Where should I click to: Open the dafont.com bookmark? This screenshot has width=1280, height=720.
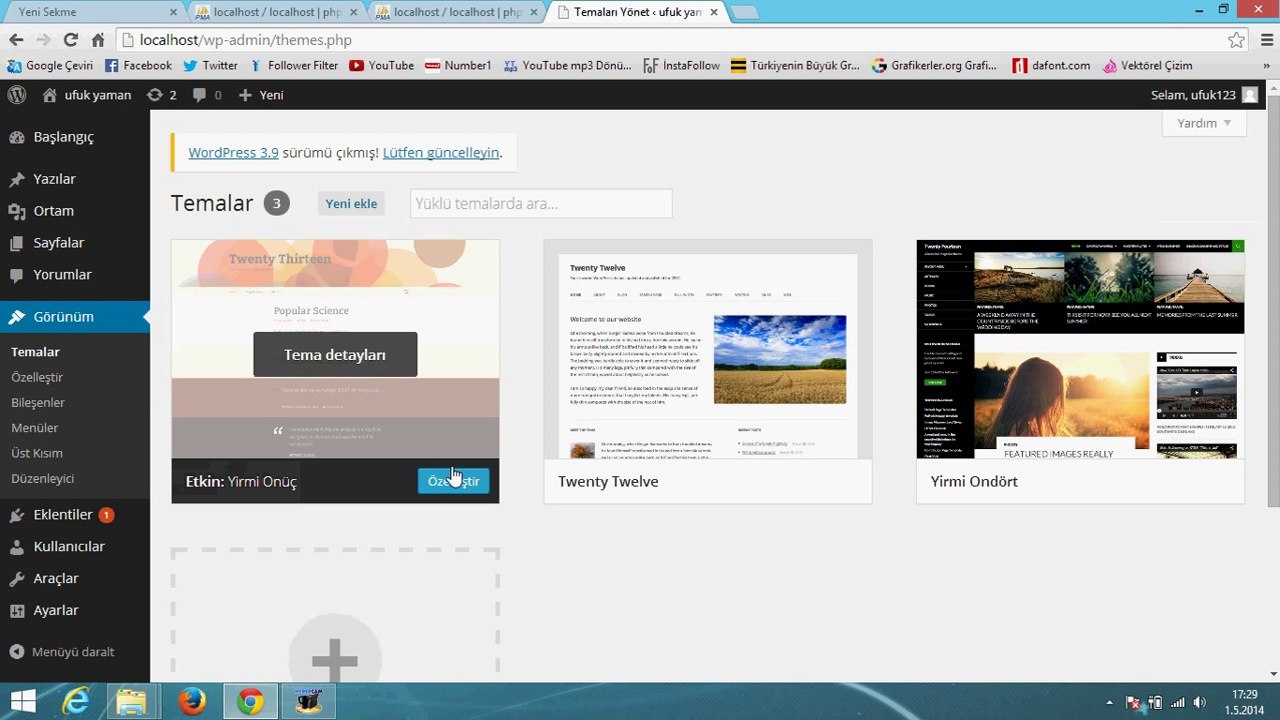pos(1051,66)
